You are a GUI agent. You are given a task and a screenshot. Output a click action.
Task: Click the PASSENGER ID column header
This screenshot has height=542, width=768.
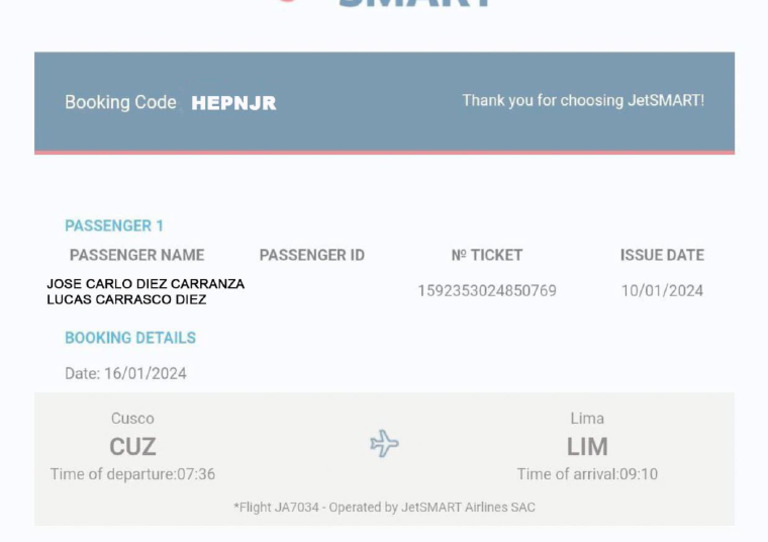click(312, 255)
